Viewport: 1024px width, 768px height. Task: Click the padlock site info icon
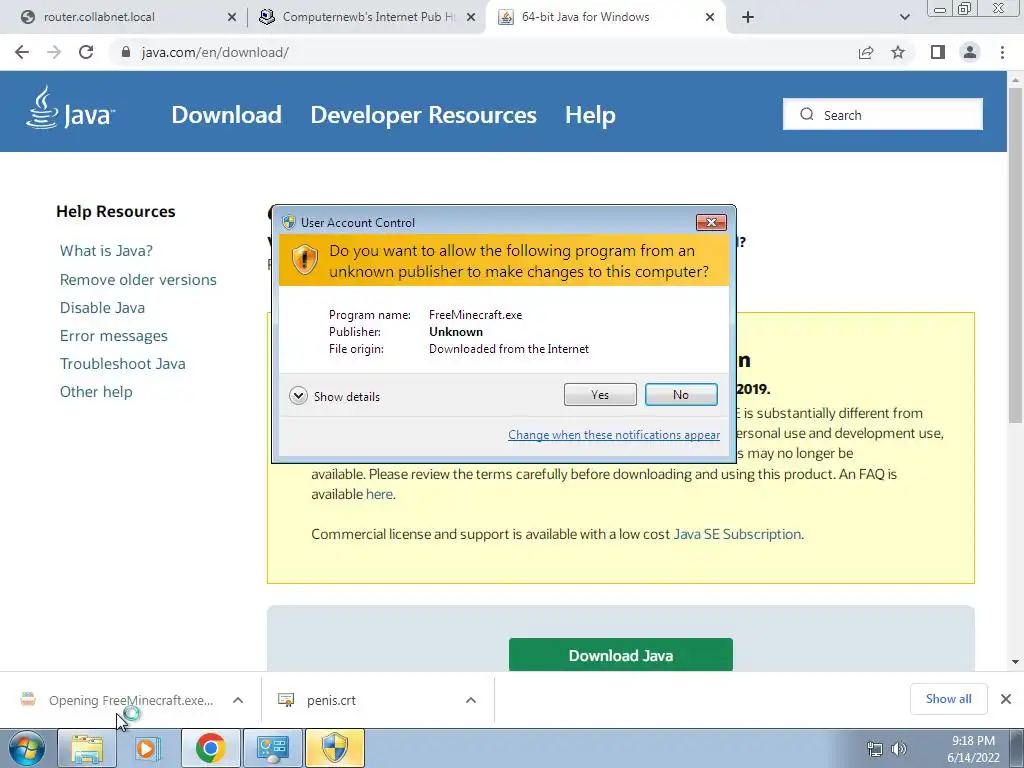click(x=126, y=52)
